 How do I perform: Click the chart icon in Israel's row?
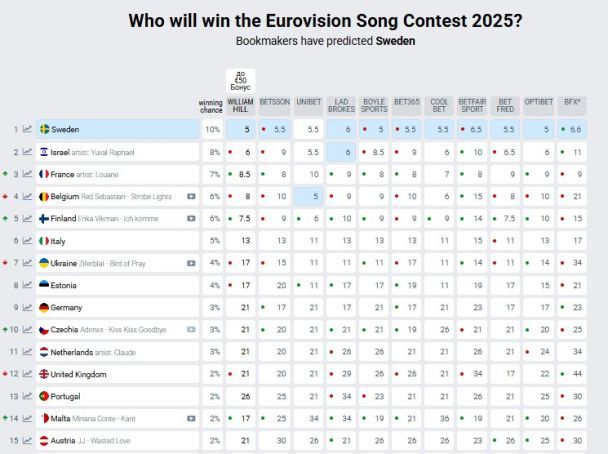pos(27,152)
